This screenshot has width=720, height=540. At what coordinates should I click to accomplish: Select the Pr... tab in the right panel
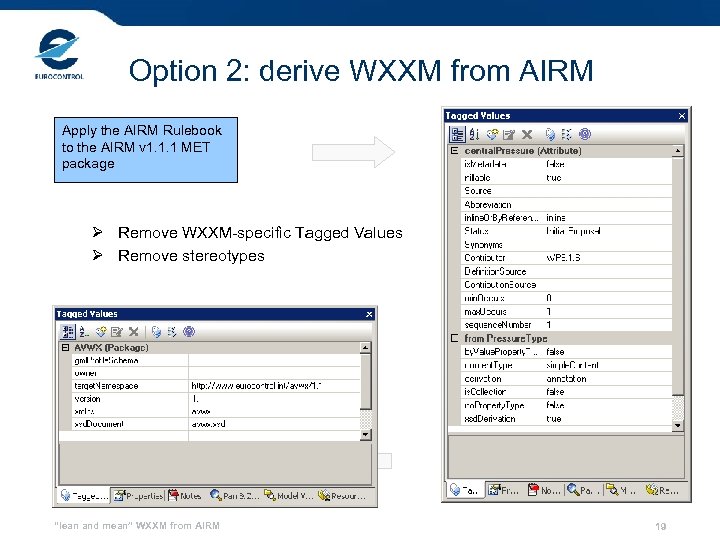click(502, 490)
